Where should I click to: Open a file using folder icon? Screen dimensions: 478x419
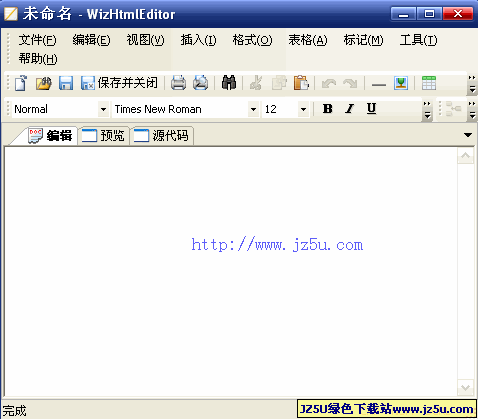pyautogui.click(x=44, y=83)
